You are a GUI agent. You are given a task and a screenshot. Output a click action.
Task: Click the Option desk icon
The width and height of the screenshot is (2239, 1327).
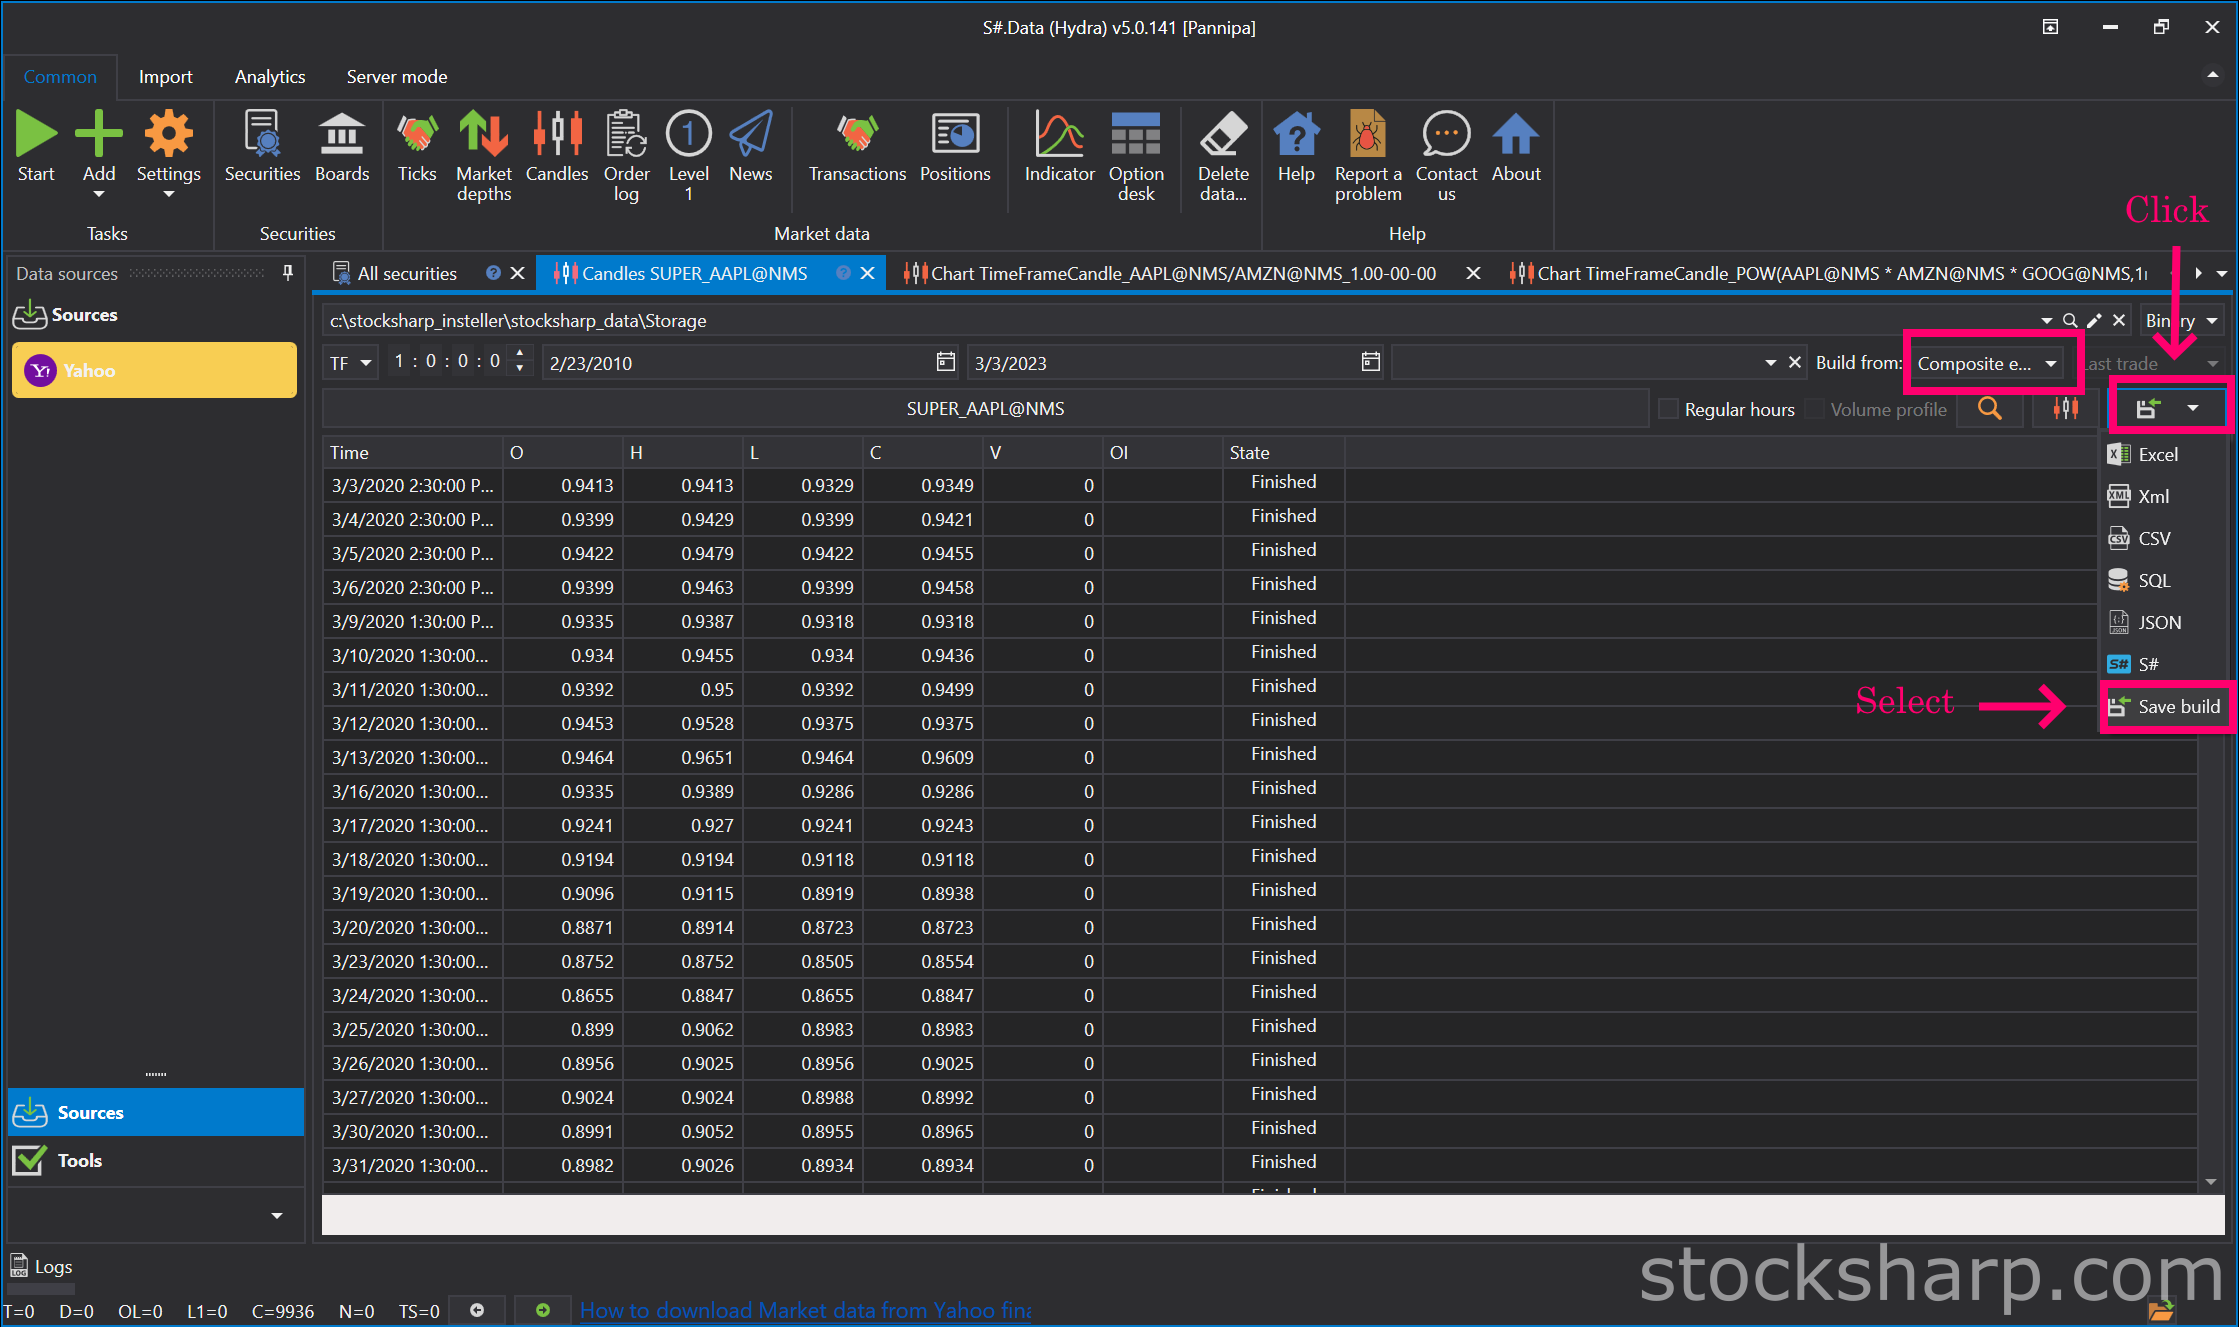point(1136,134)
